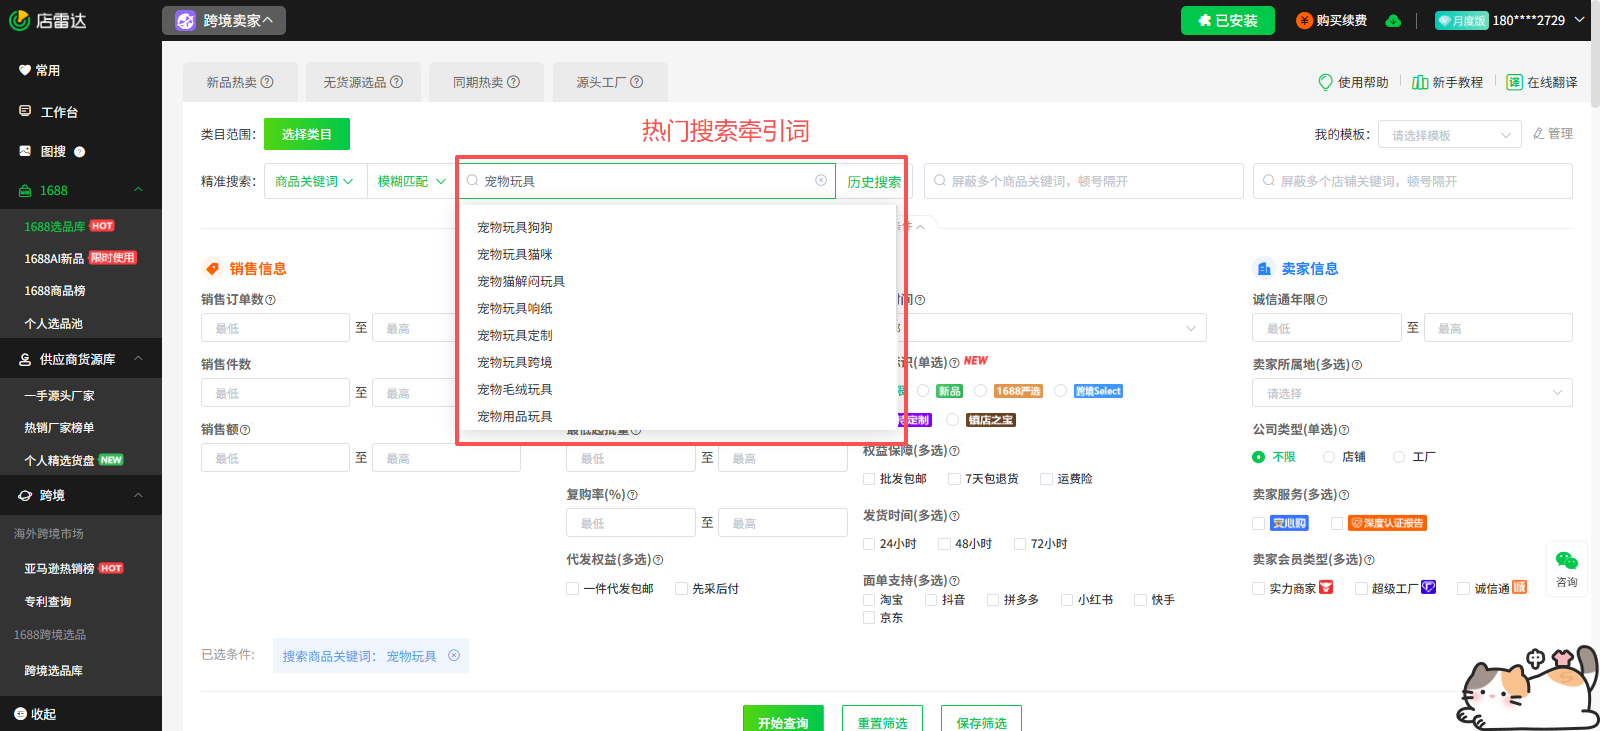Expand the 商品关键词 search type dropdown
Screen dimensions: 1600x731
click(x=314, y=181)
